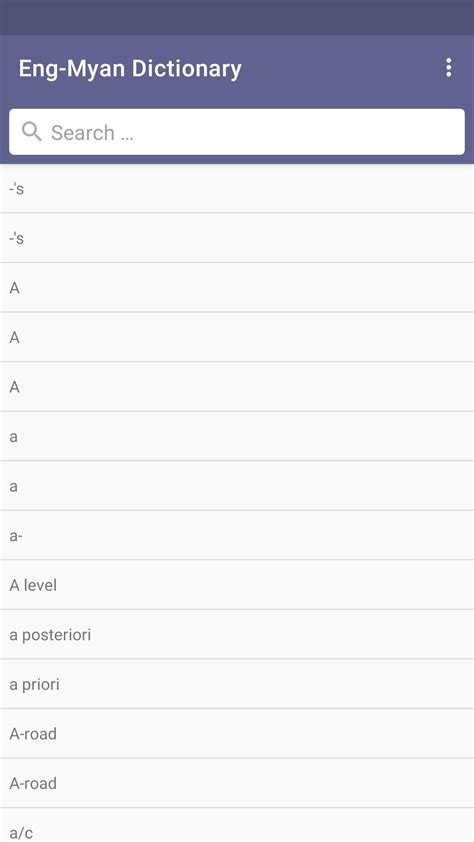
Task: Focus the Search input field
Action: (x=237, y=132)
